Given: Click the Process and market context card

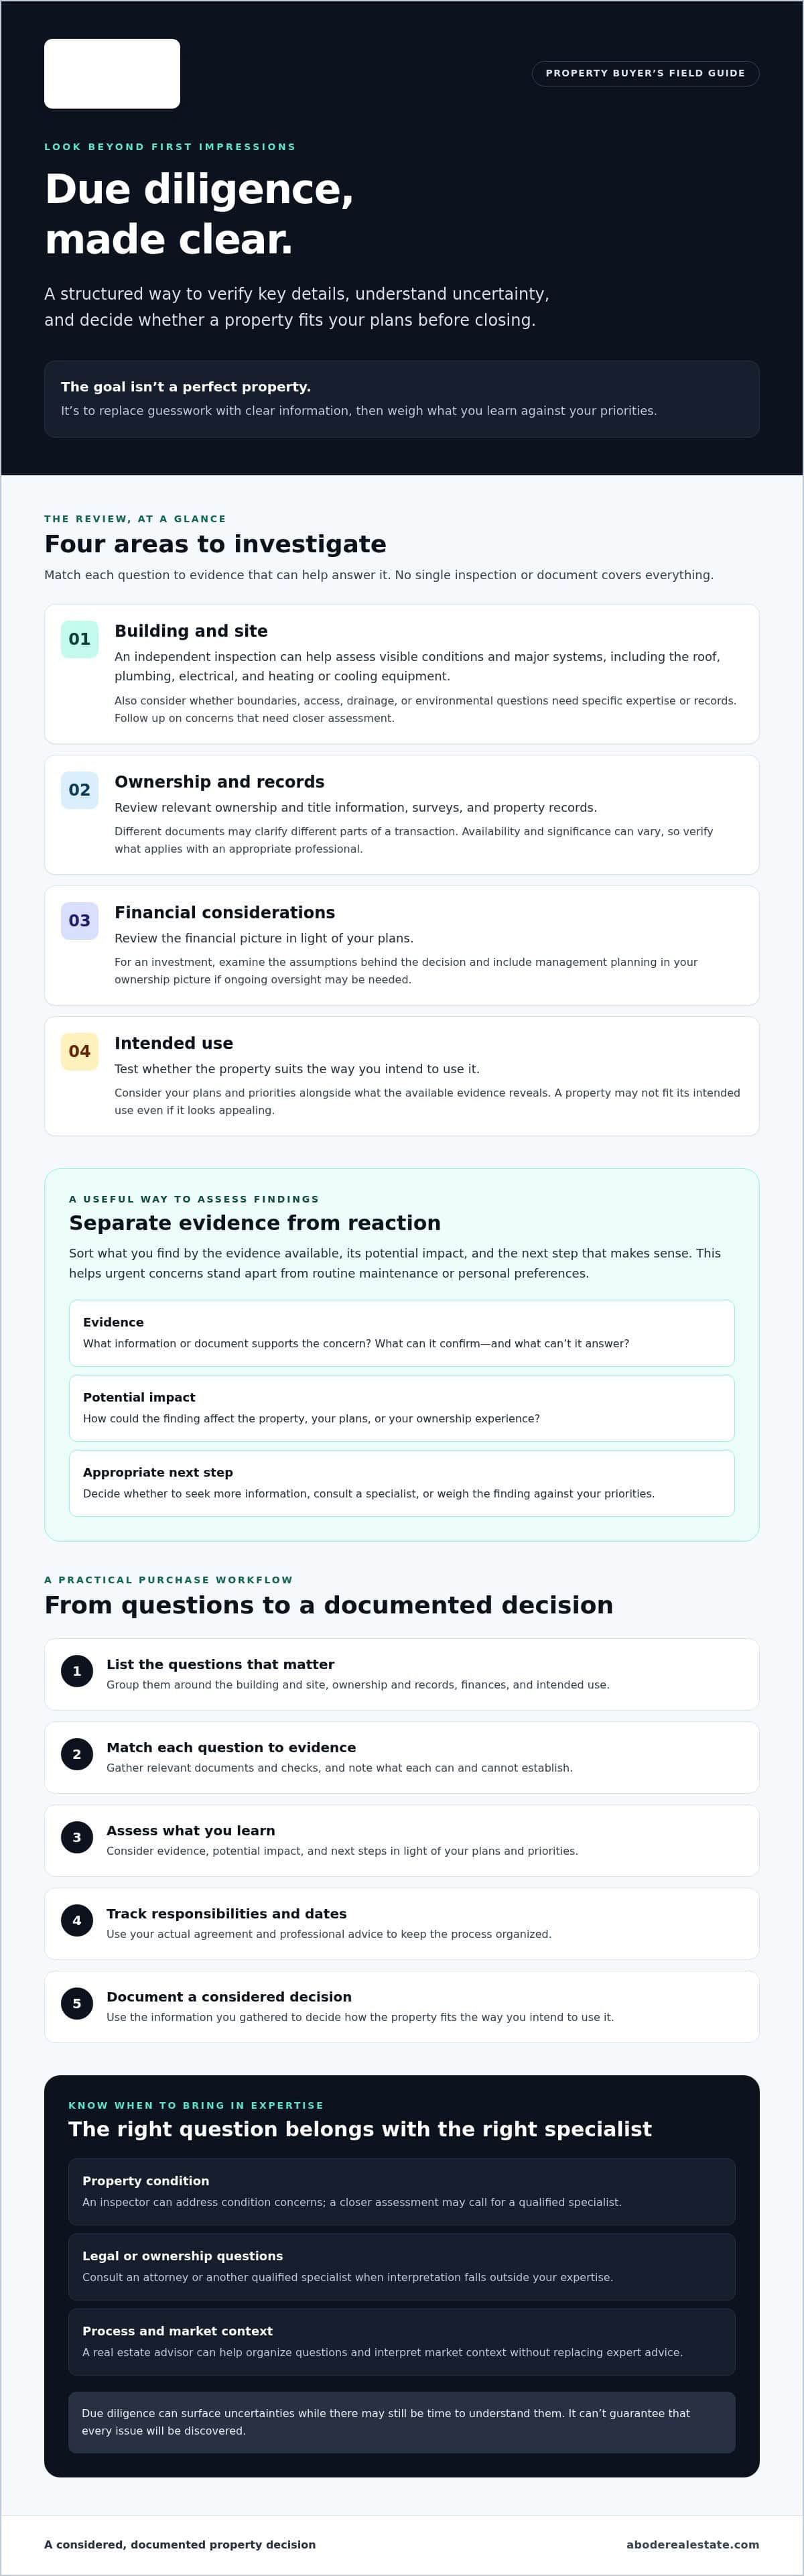Looking at the screenshot, I should tap(402, 2342).
